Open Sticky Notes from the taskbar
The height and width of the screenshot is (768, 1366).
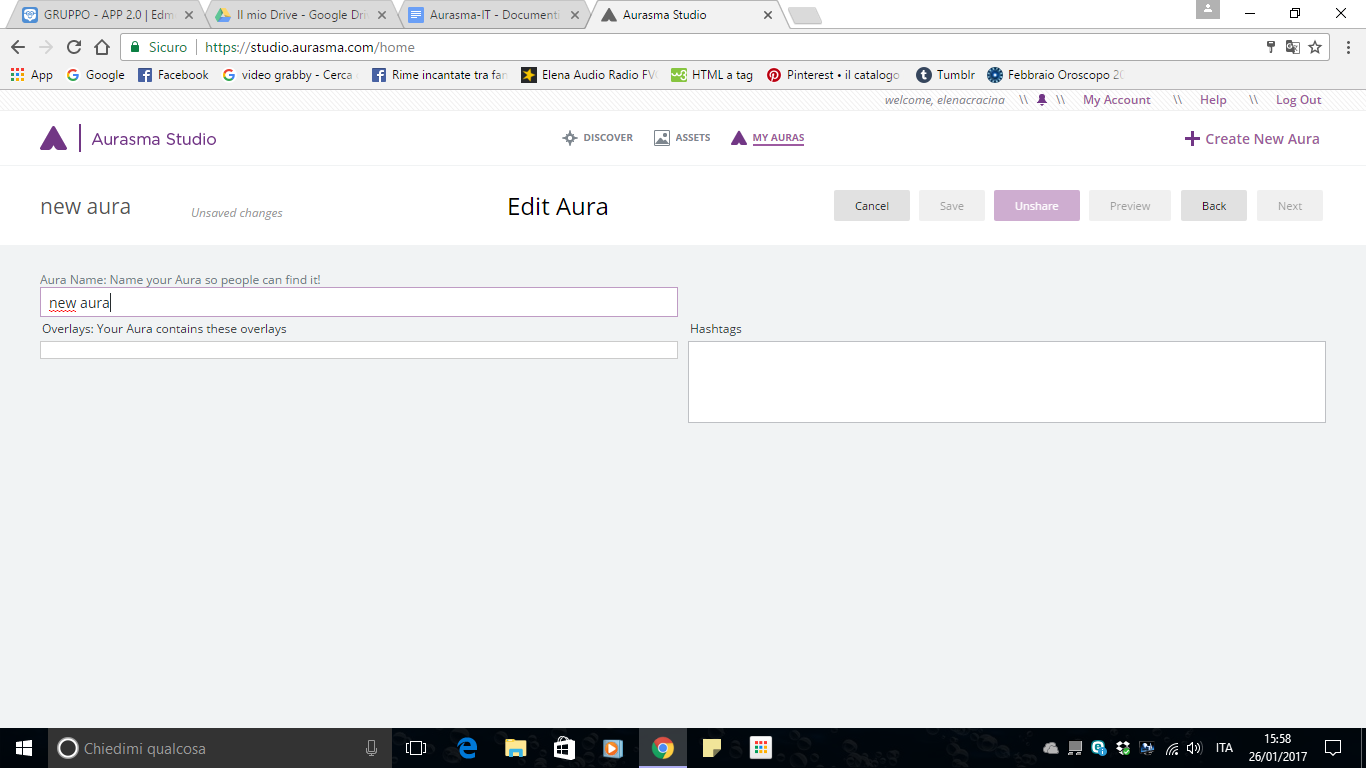click(712, 748)
